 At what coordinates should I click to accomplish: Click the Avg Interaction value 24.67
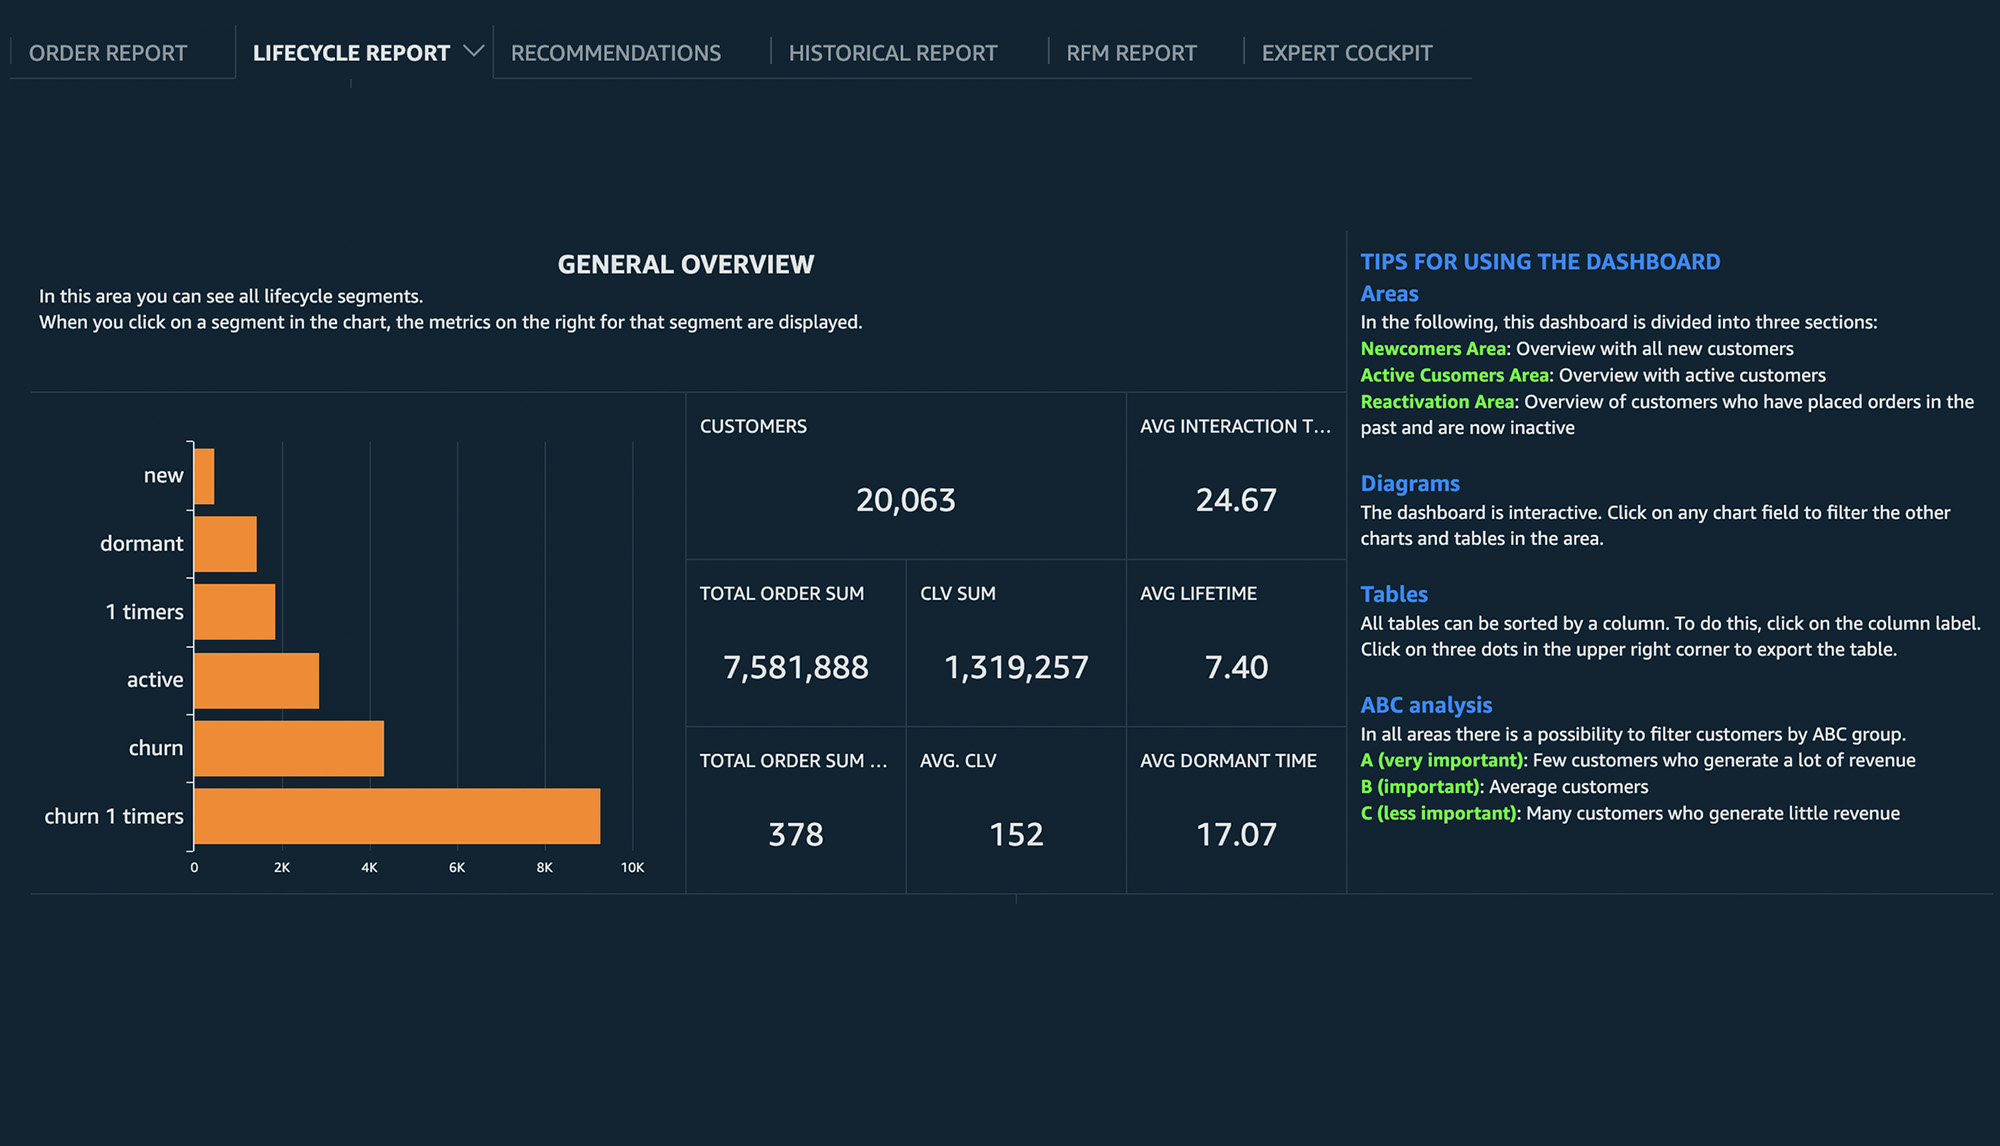1236,500
